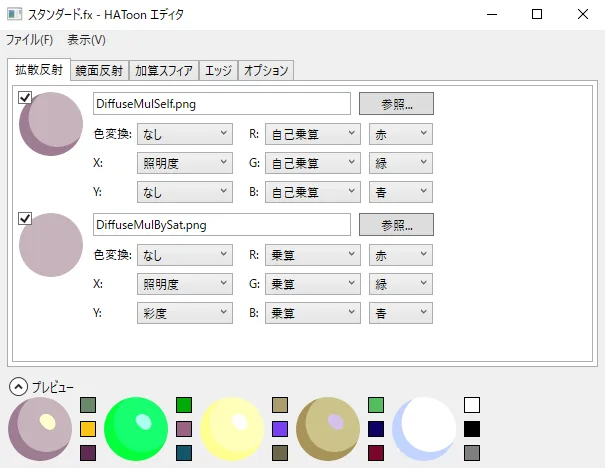Toggle the DiffuseMulBySat.png texture checkbox
The width and height of the screenshot is (605, 468).
coord(25,219)
